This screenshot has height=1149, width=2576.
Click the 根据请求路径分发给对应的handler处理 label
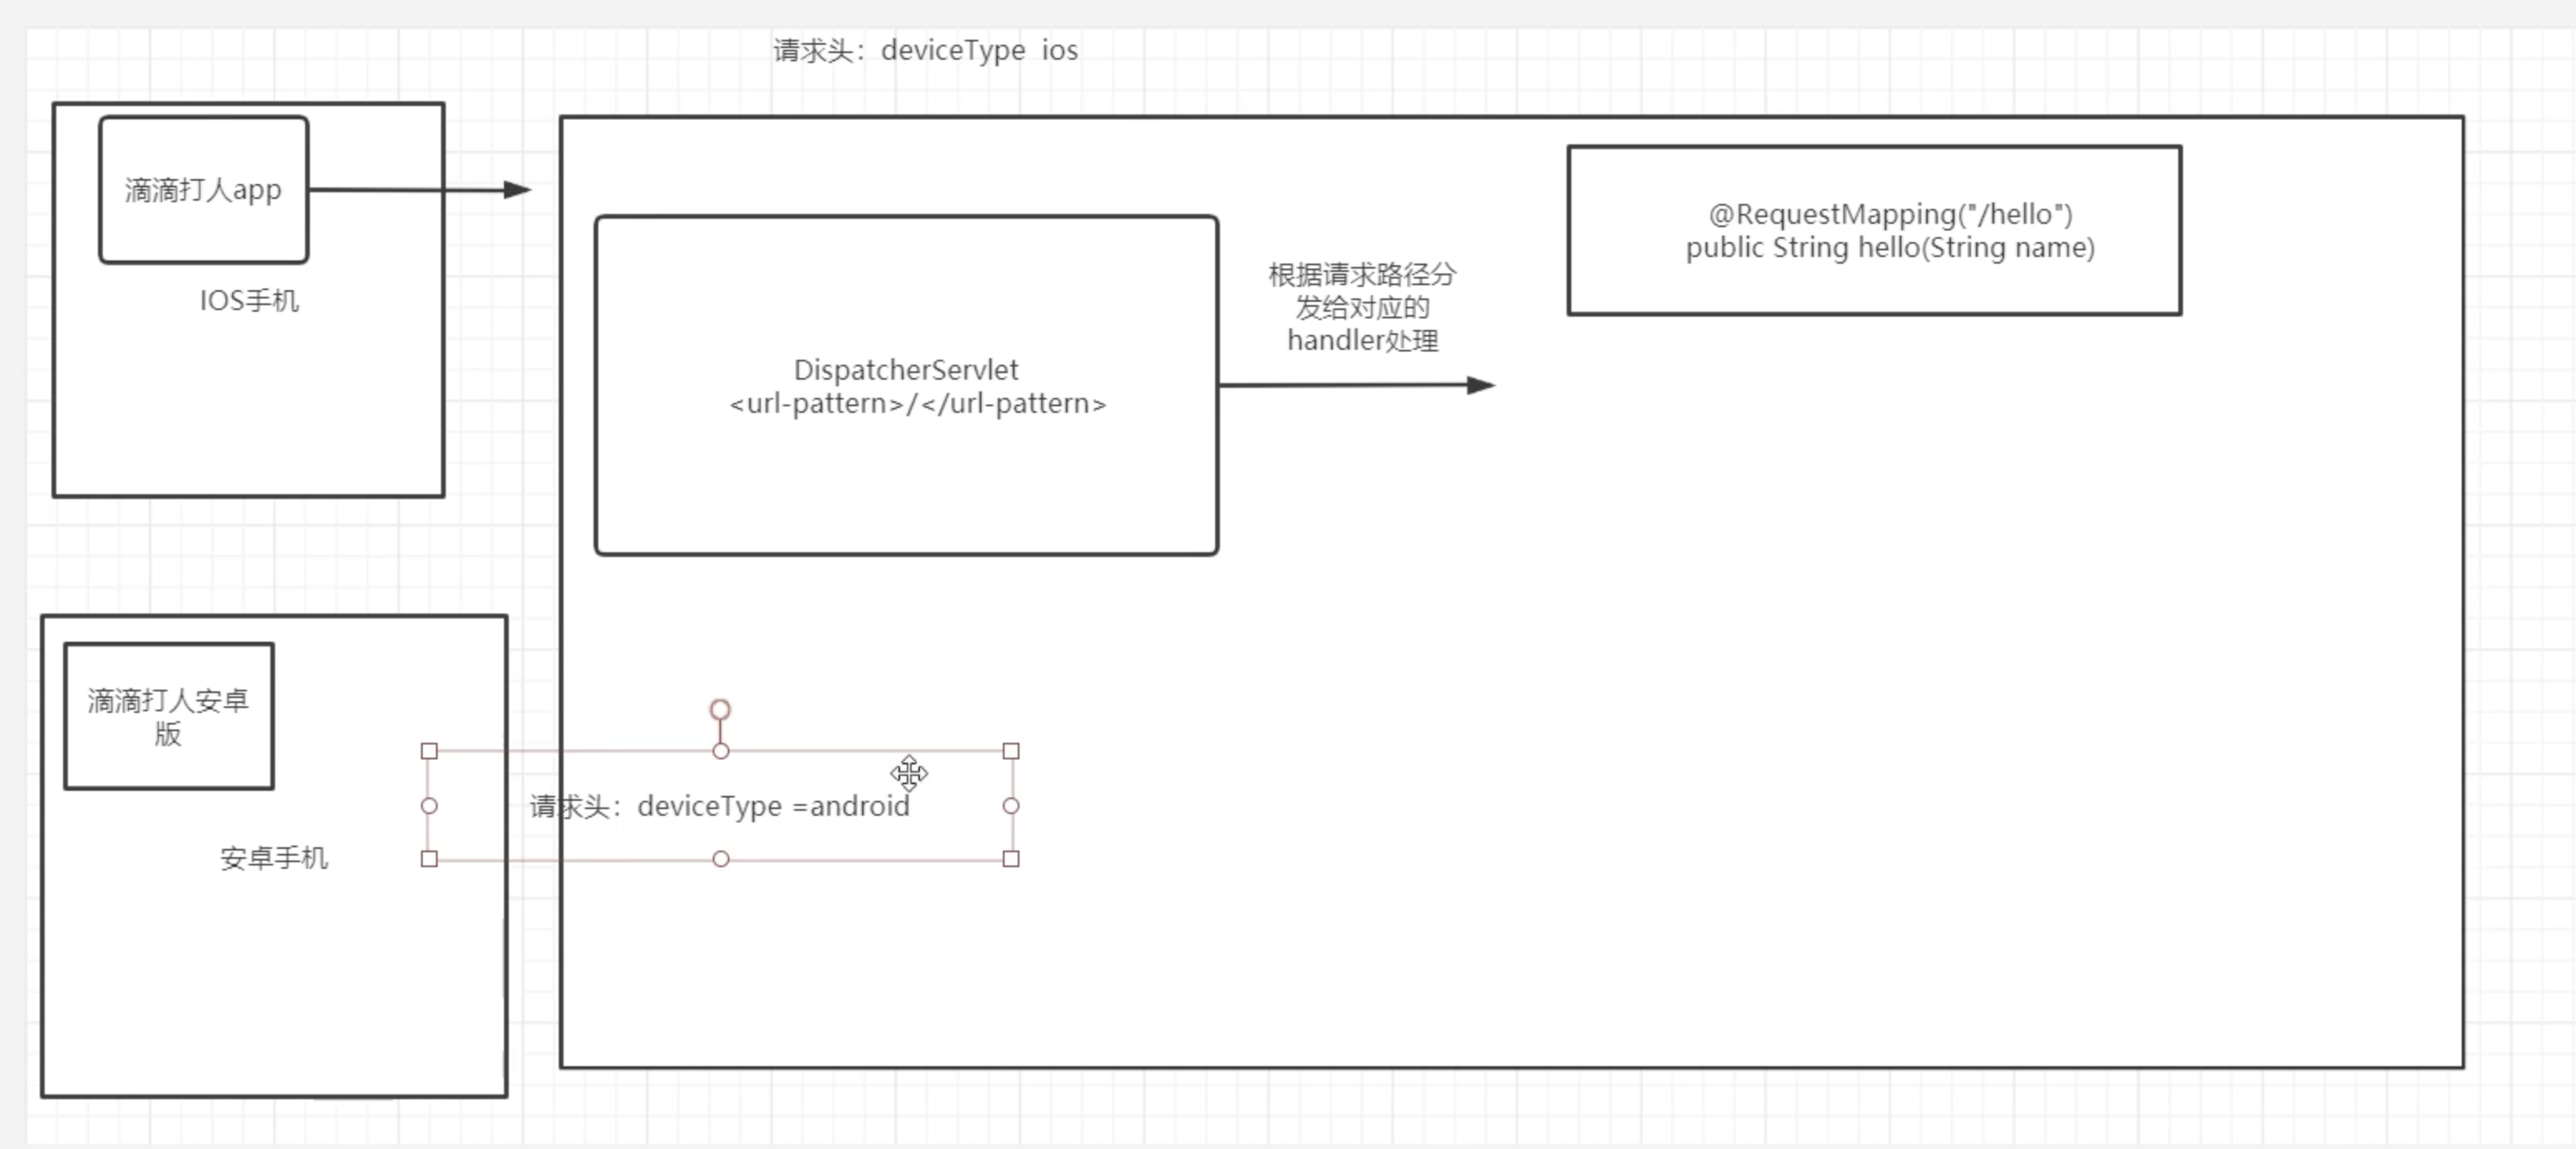pos(1362,307)
